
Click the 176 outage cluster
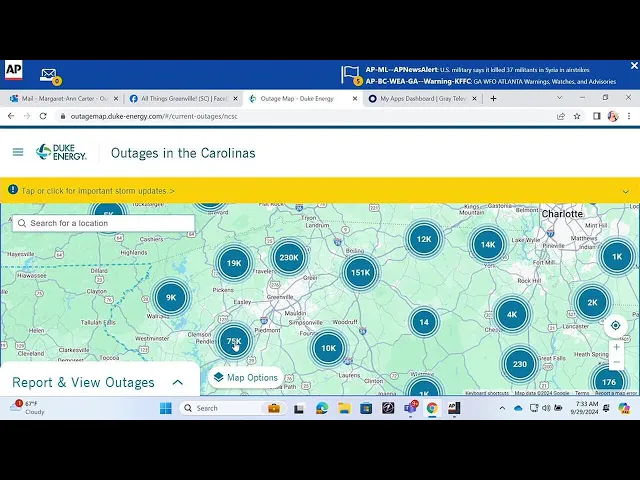(609, 382)
